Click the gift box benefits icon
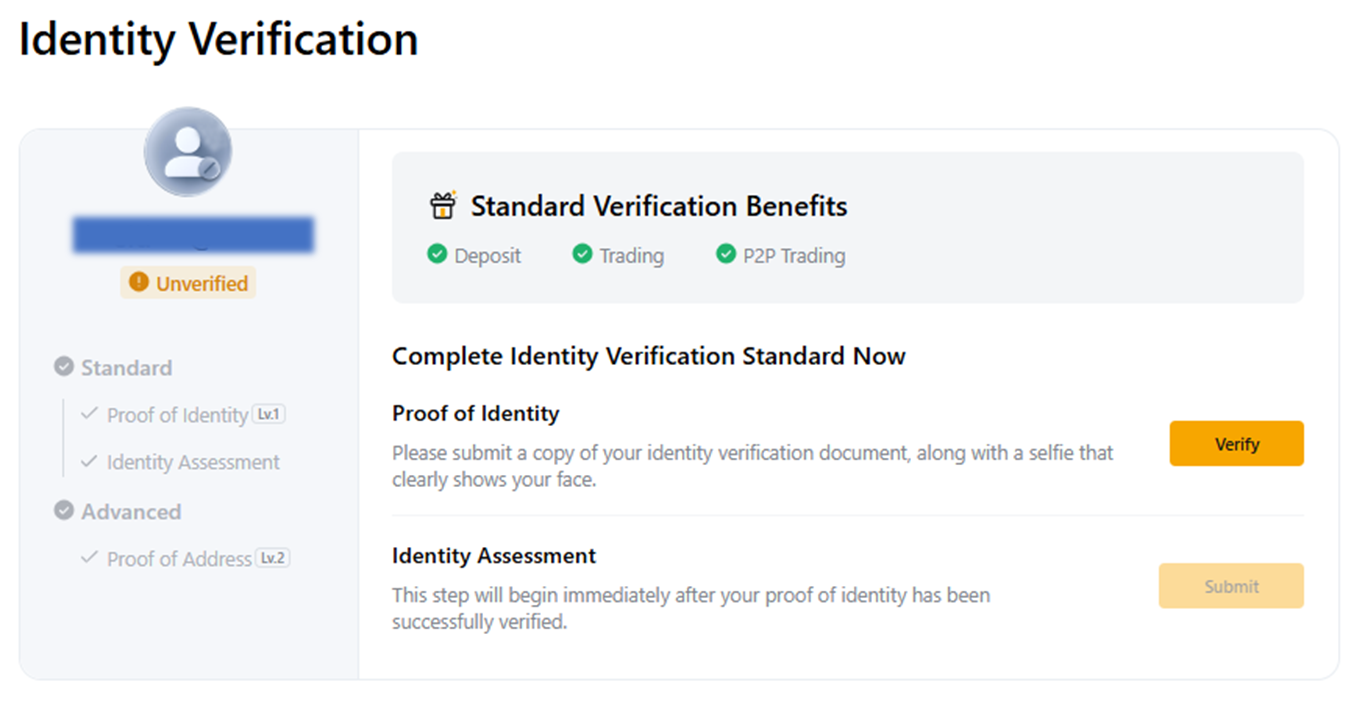Image resolution: width=1365 pixels, height=707 pixels. [x=442, y=206]
